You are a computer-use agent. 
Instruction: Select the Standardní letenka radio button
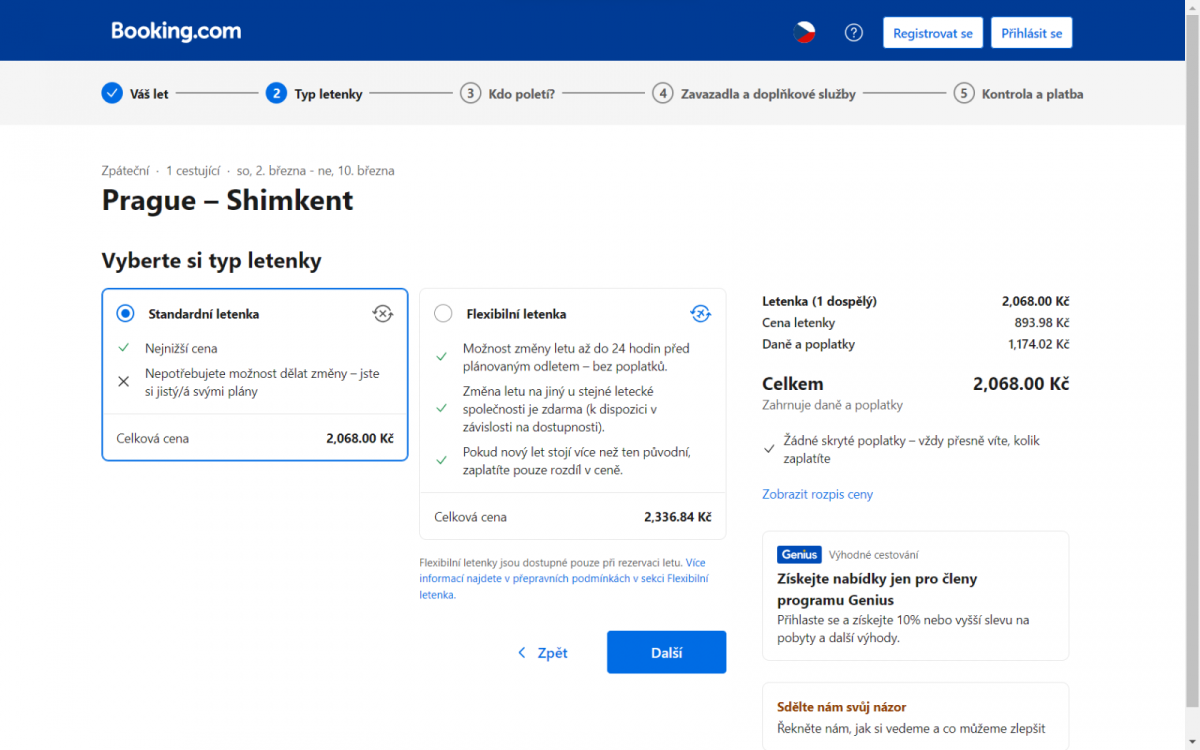(x=125, y=314)
